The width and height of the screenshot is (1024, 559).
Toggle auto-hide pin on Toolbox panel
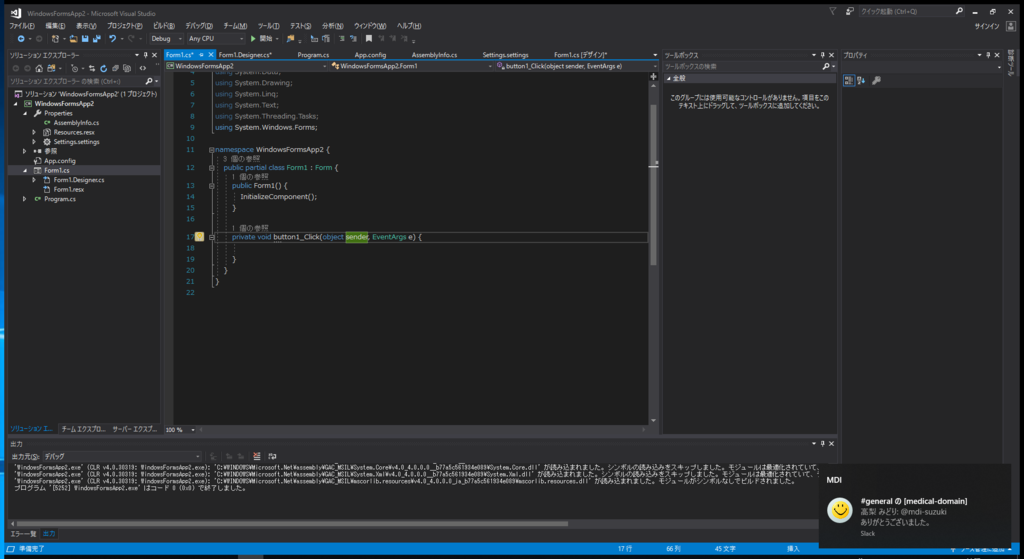point(823,56)
